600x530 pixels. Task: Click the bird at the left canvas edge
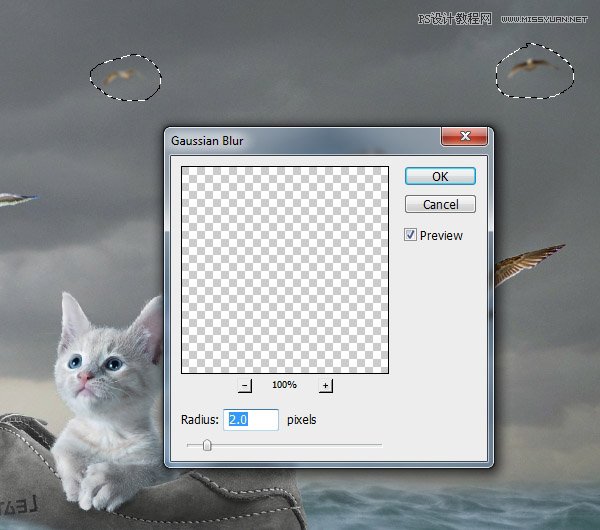pos(14,198)
